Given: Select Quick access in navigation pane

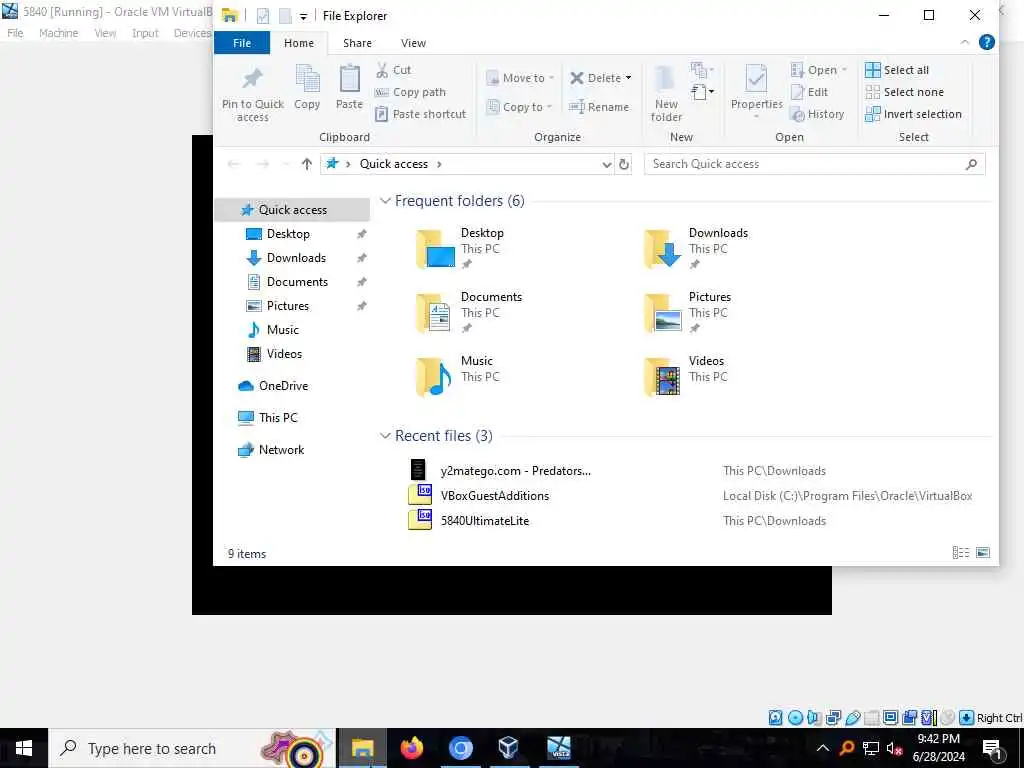Looking at the screenshot, I should (293, 210).
